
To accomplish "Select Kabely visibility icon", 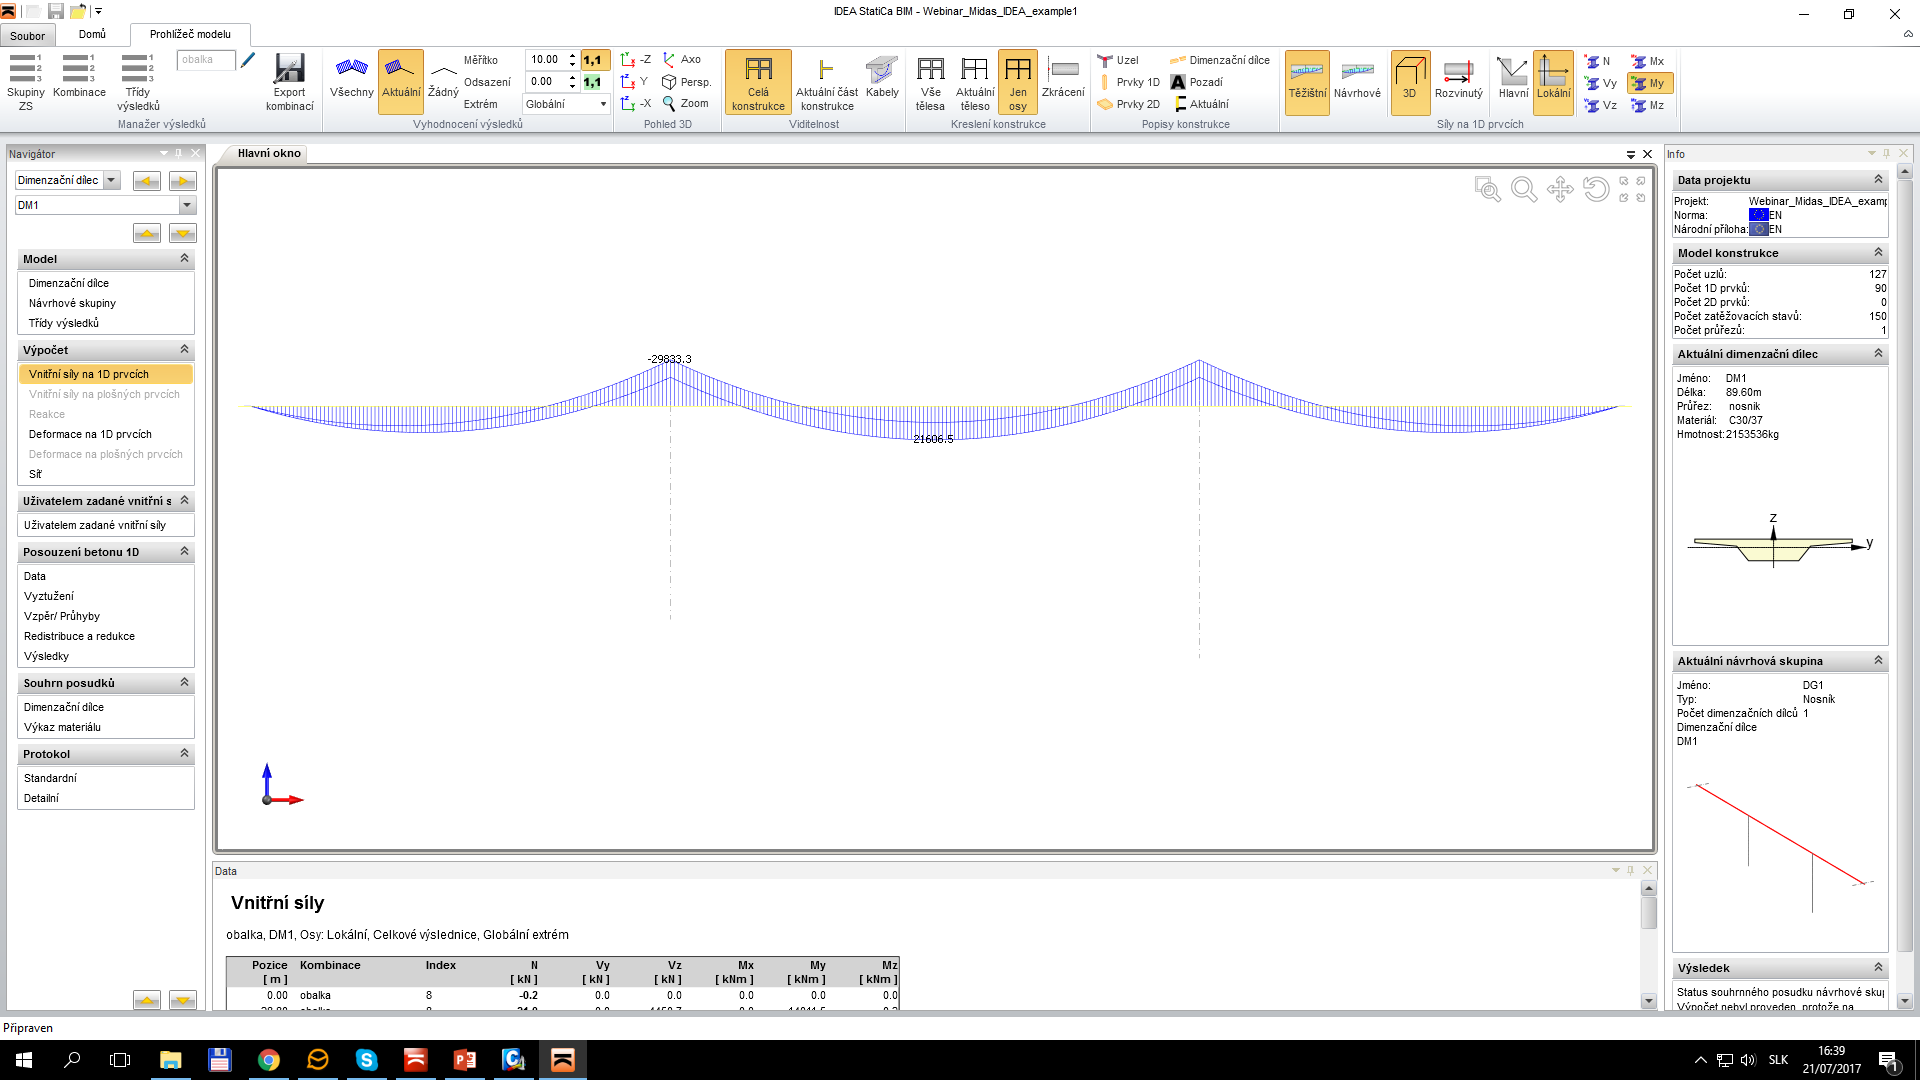I will point(881,78).
